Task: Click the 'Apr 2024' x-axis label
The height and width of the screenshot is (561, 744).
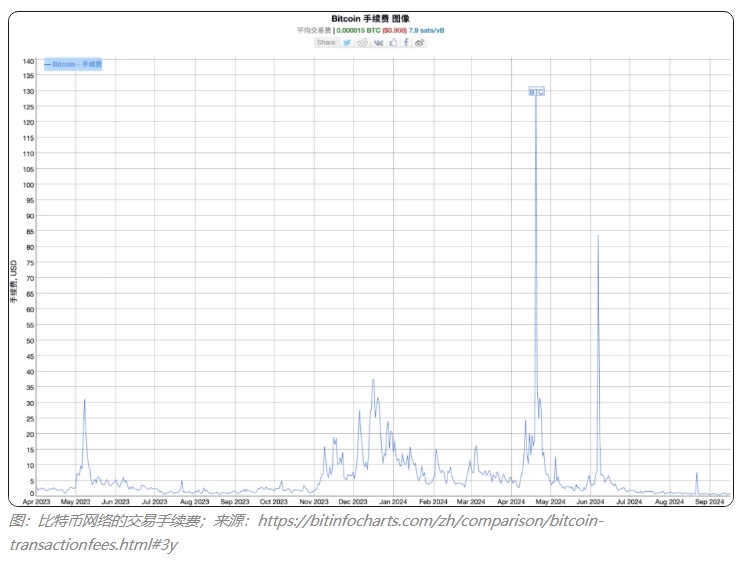Action: coord(511,501)
